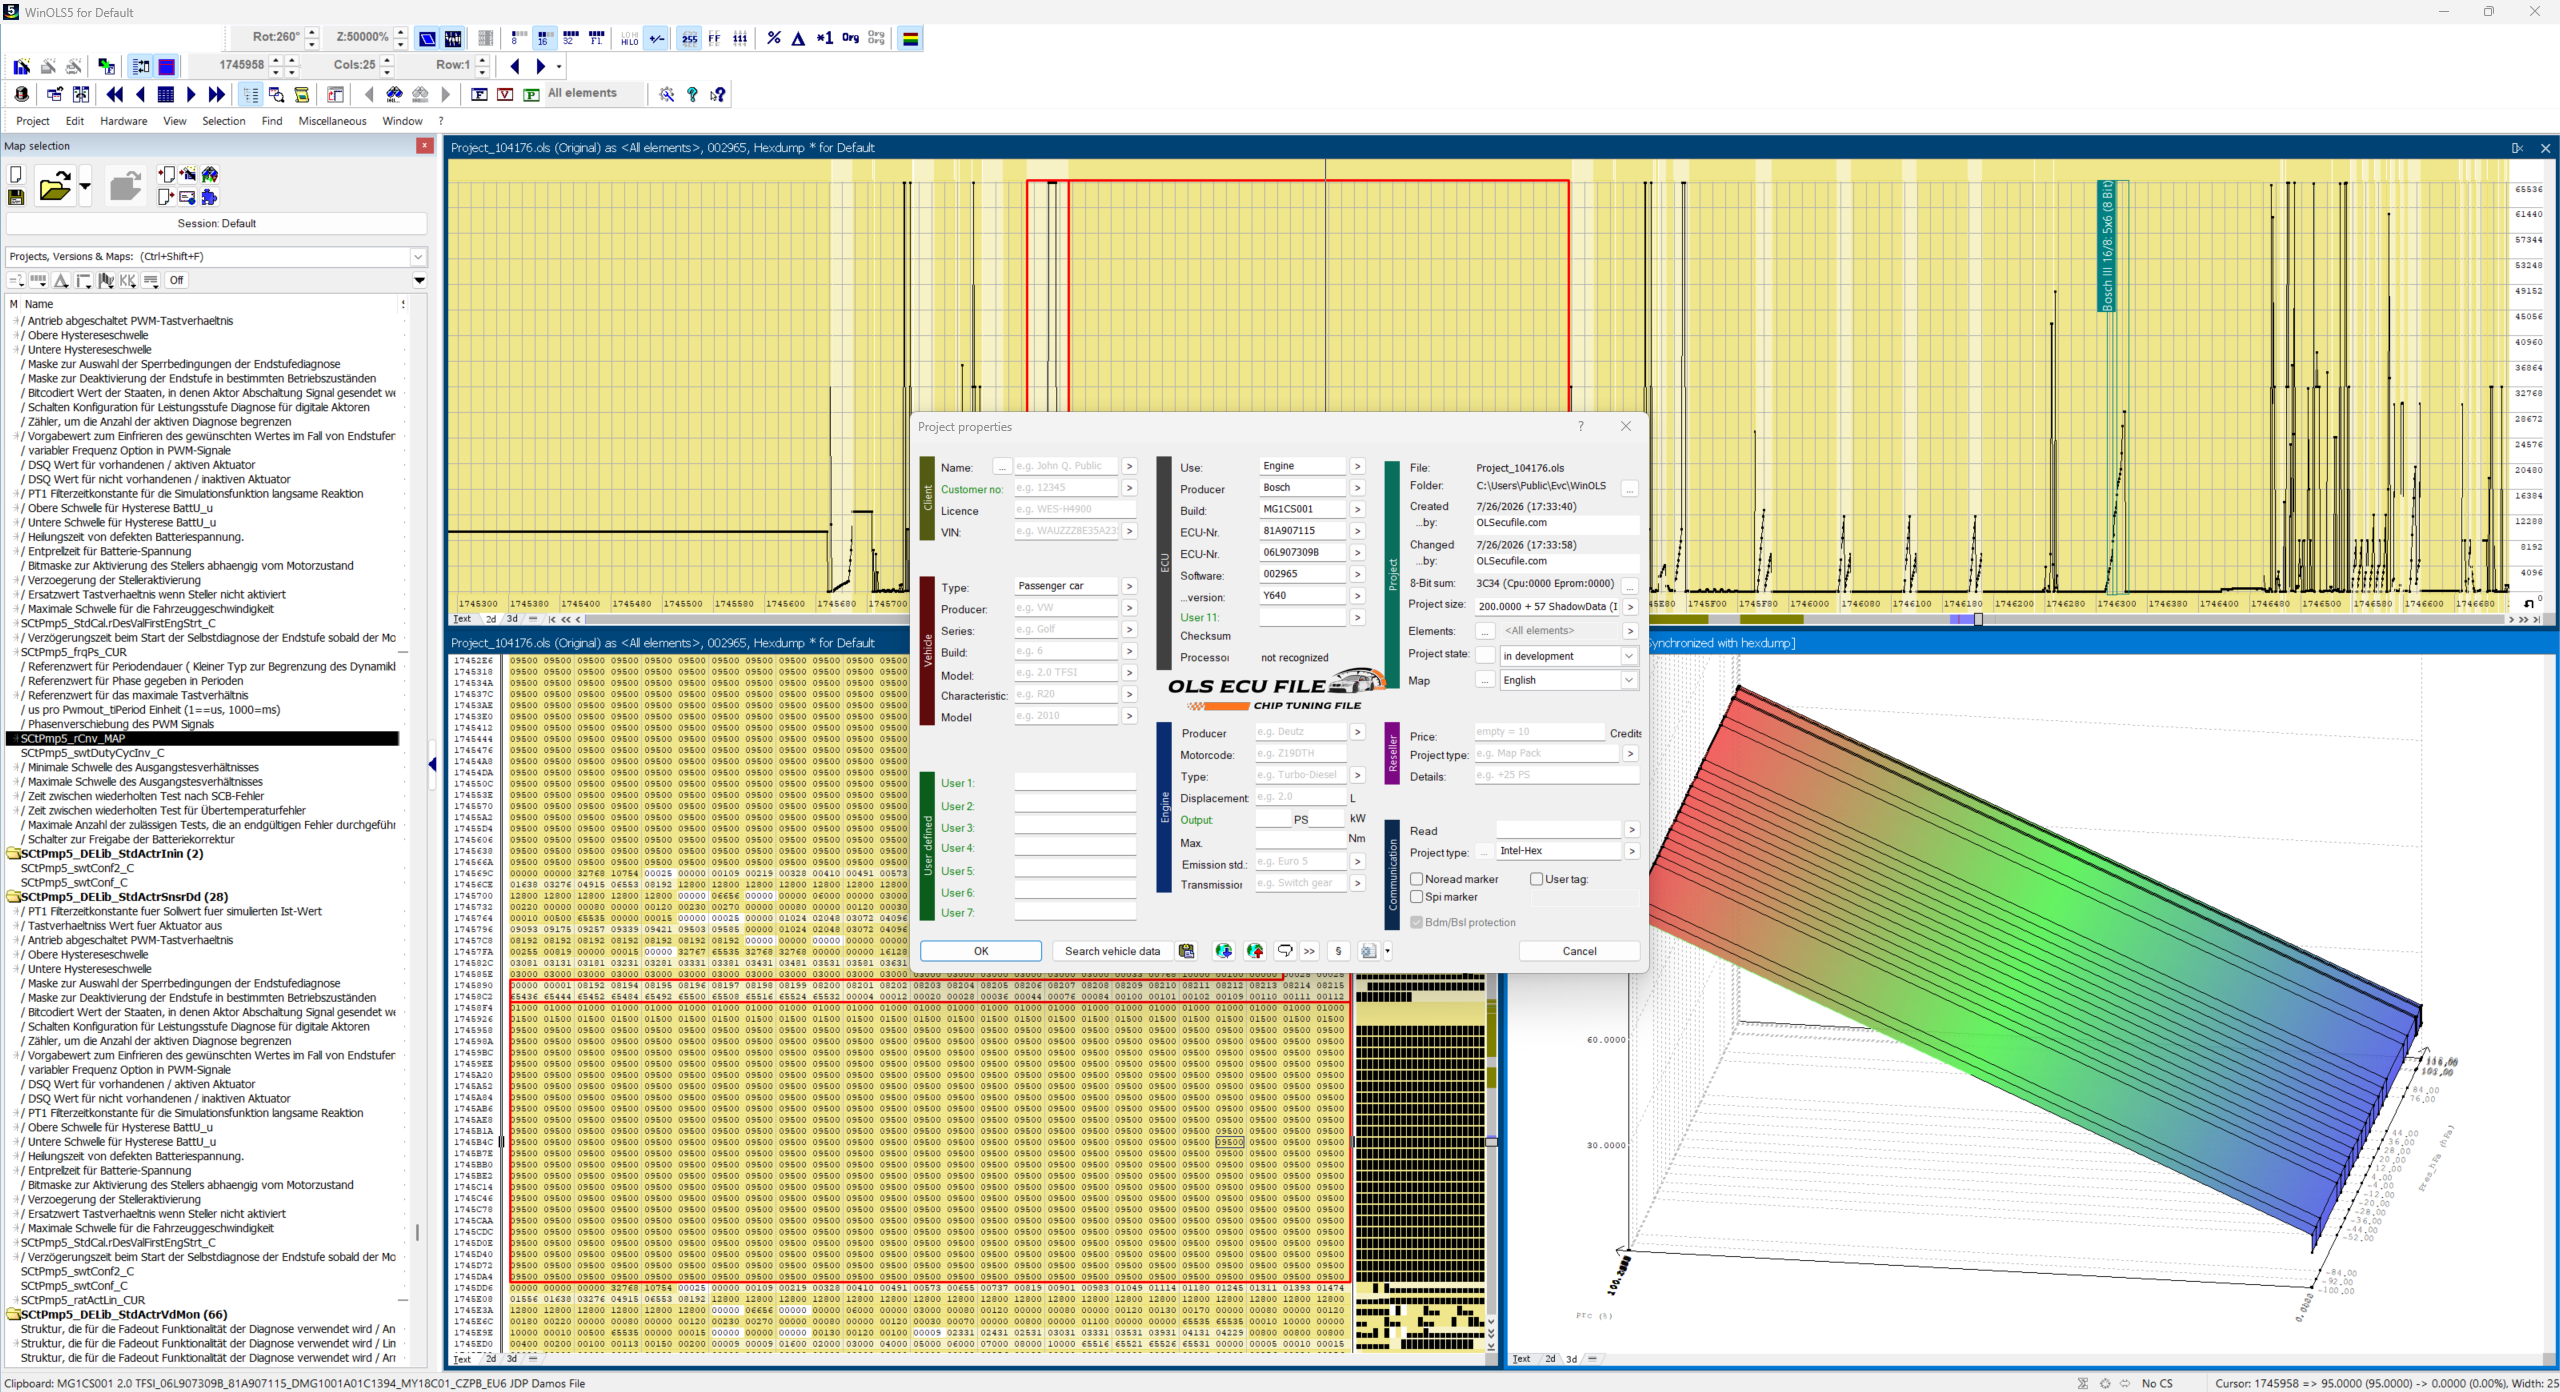Click the percent difference display icon
Viewport: 2560px width, 1392px height.
[x=773, y=38]
